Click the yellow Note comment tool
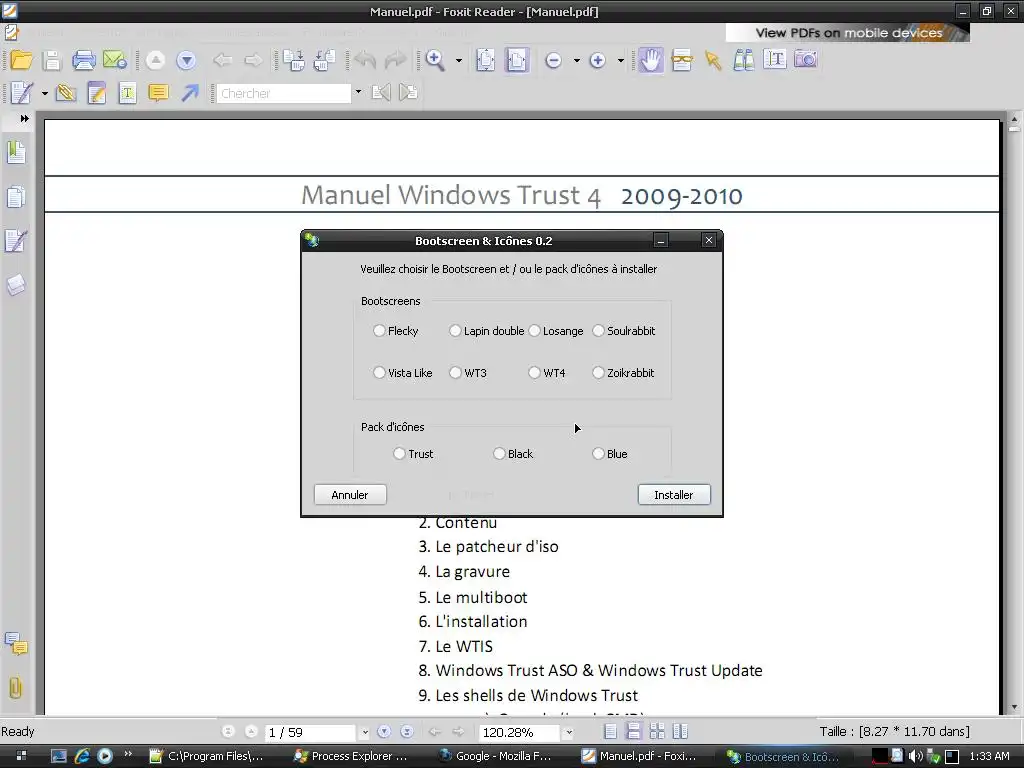Screen dimensions: 1024x768 point(158,93)
